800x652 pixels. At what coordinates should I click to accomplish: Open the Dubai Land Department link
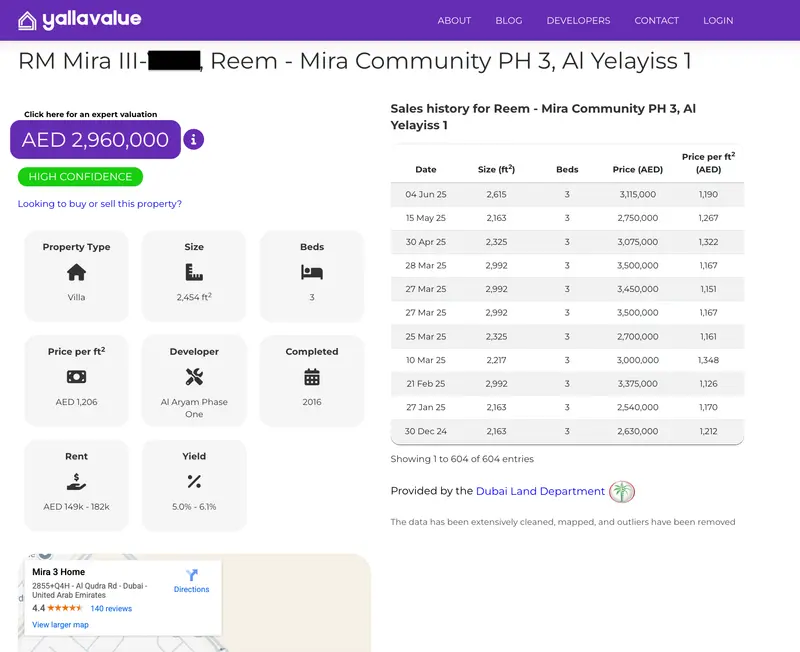[540, 491]
